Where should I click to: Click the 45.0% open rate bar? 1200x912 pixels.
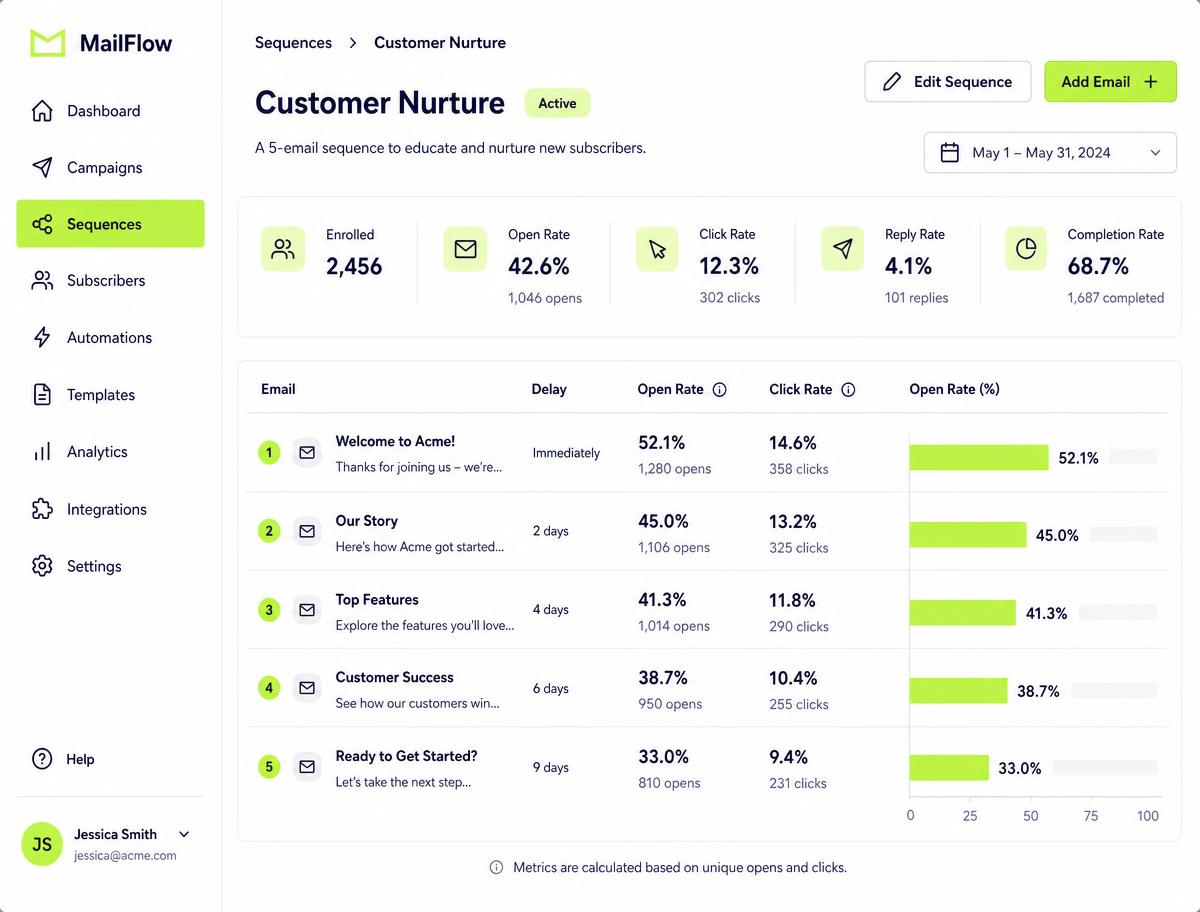coord(968,535)
